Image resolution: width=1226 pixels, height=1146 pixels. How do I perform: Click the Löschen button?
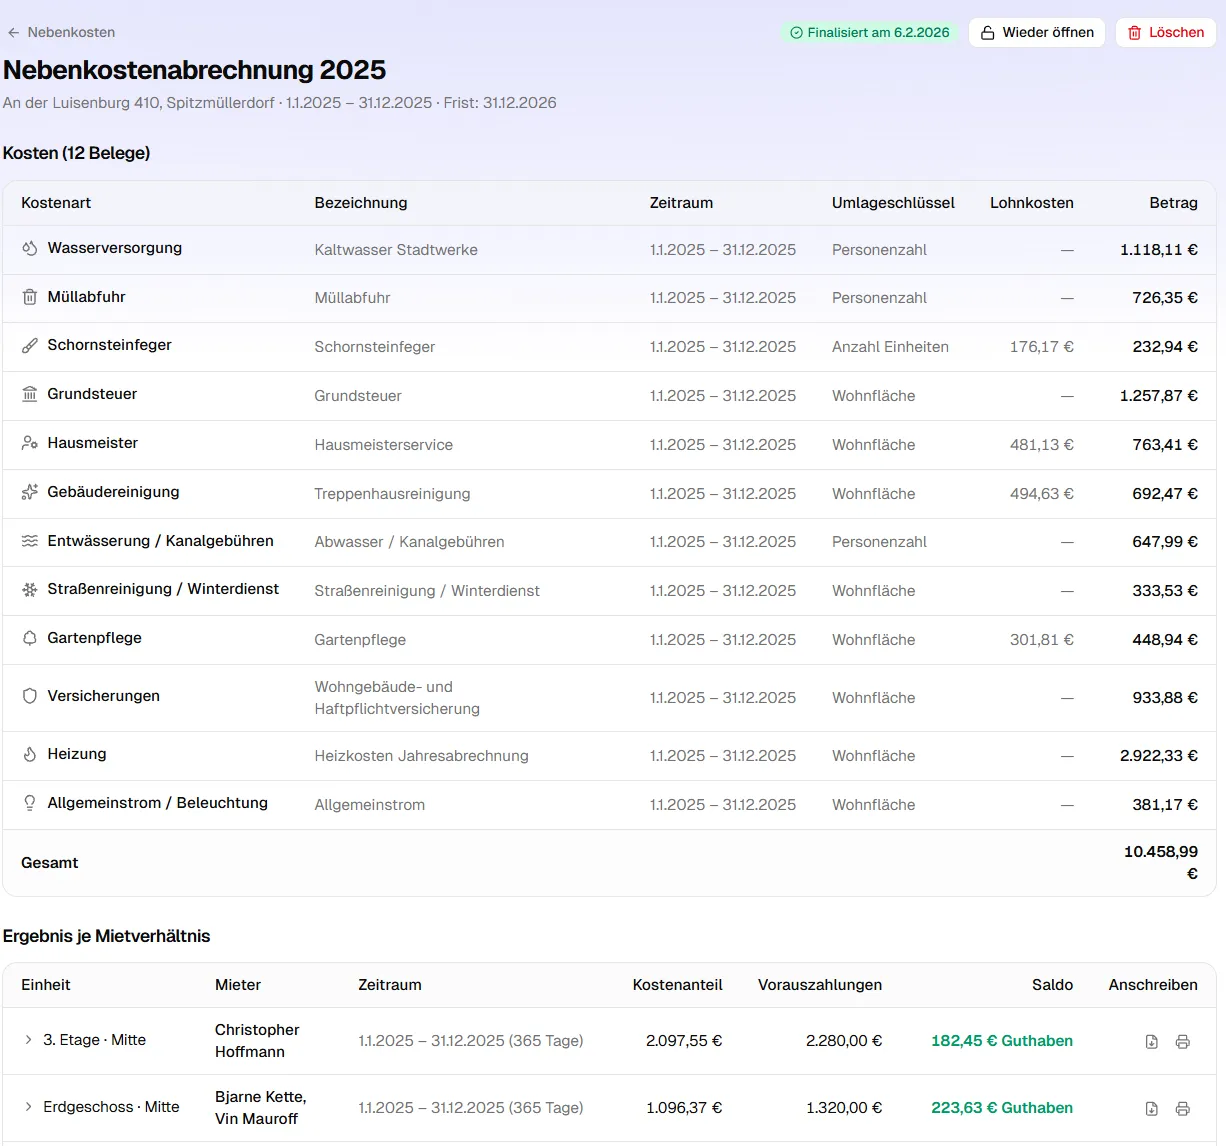click(x=1166, y=32)
